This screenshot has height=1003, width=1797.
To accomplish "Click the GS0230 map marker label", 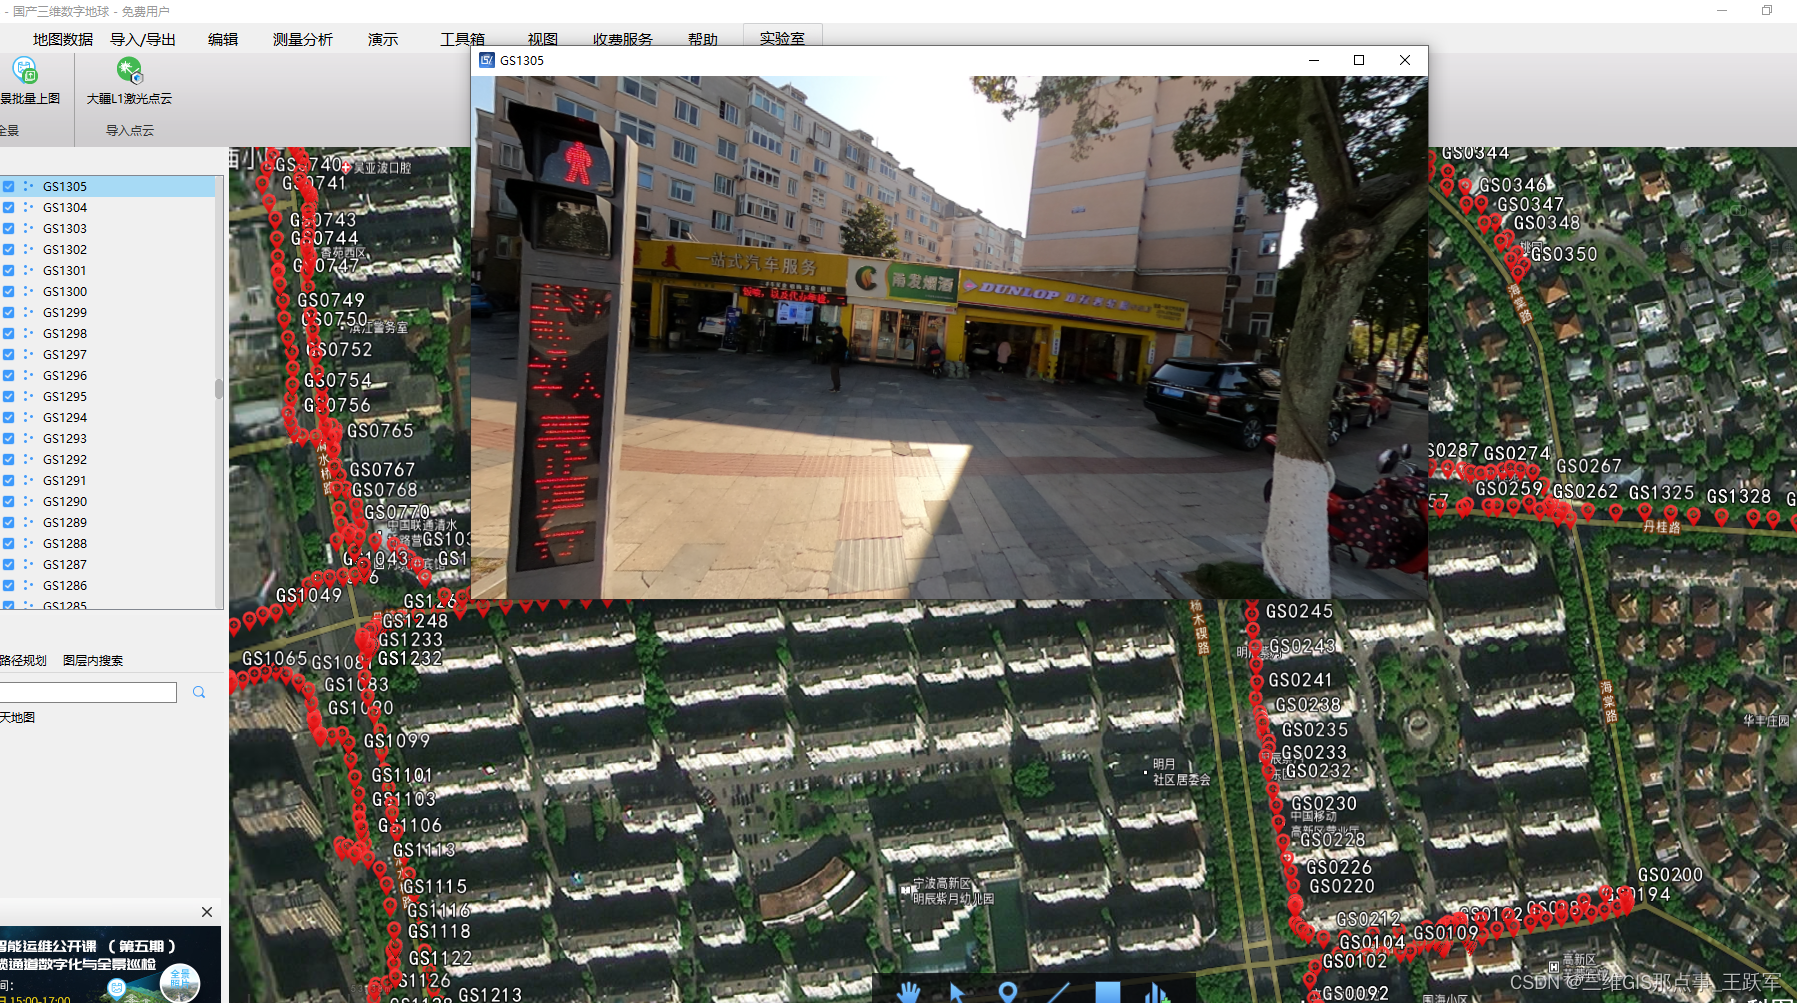I will click(1324, 804).
